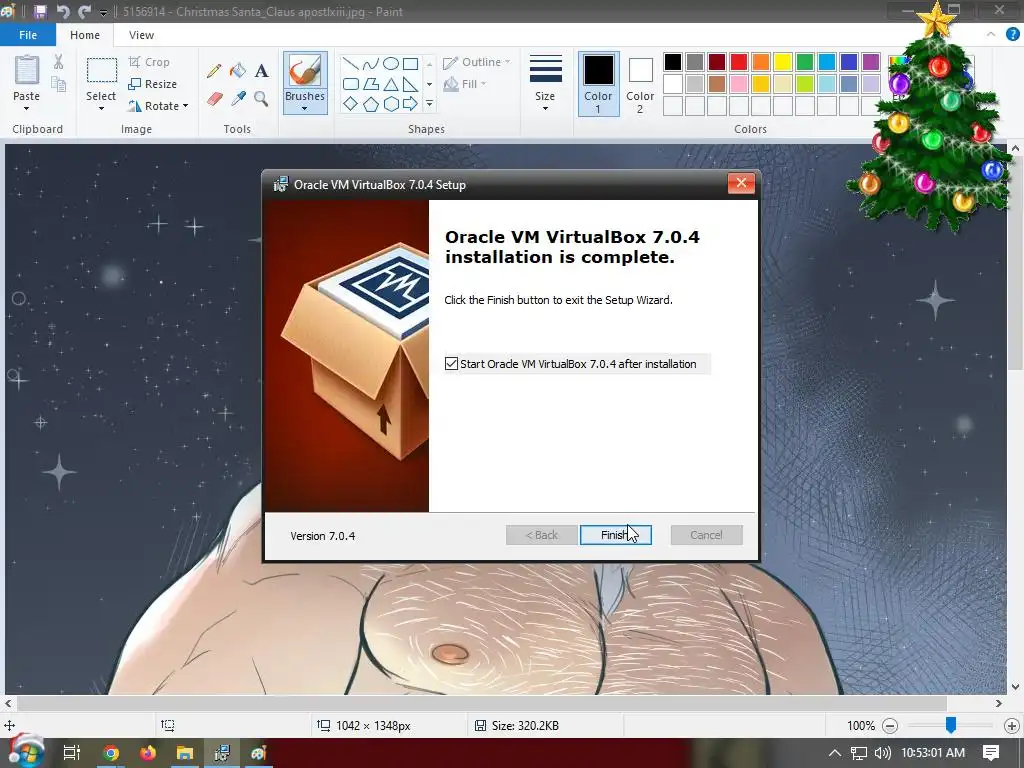Click the horizontal scrollbar right arrow
1024x768 pixels.
point(999,703)
